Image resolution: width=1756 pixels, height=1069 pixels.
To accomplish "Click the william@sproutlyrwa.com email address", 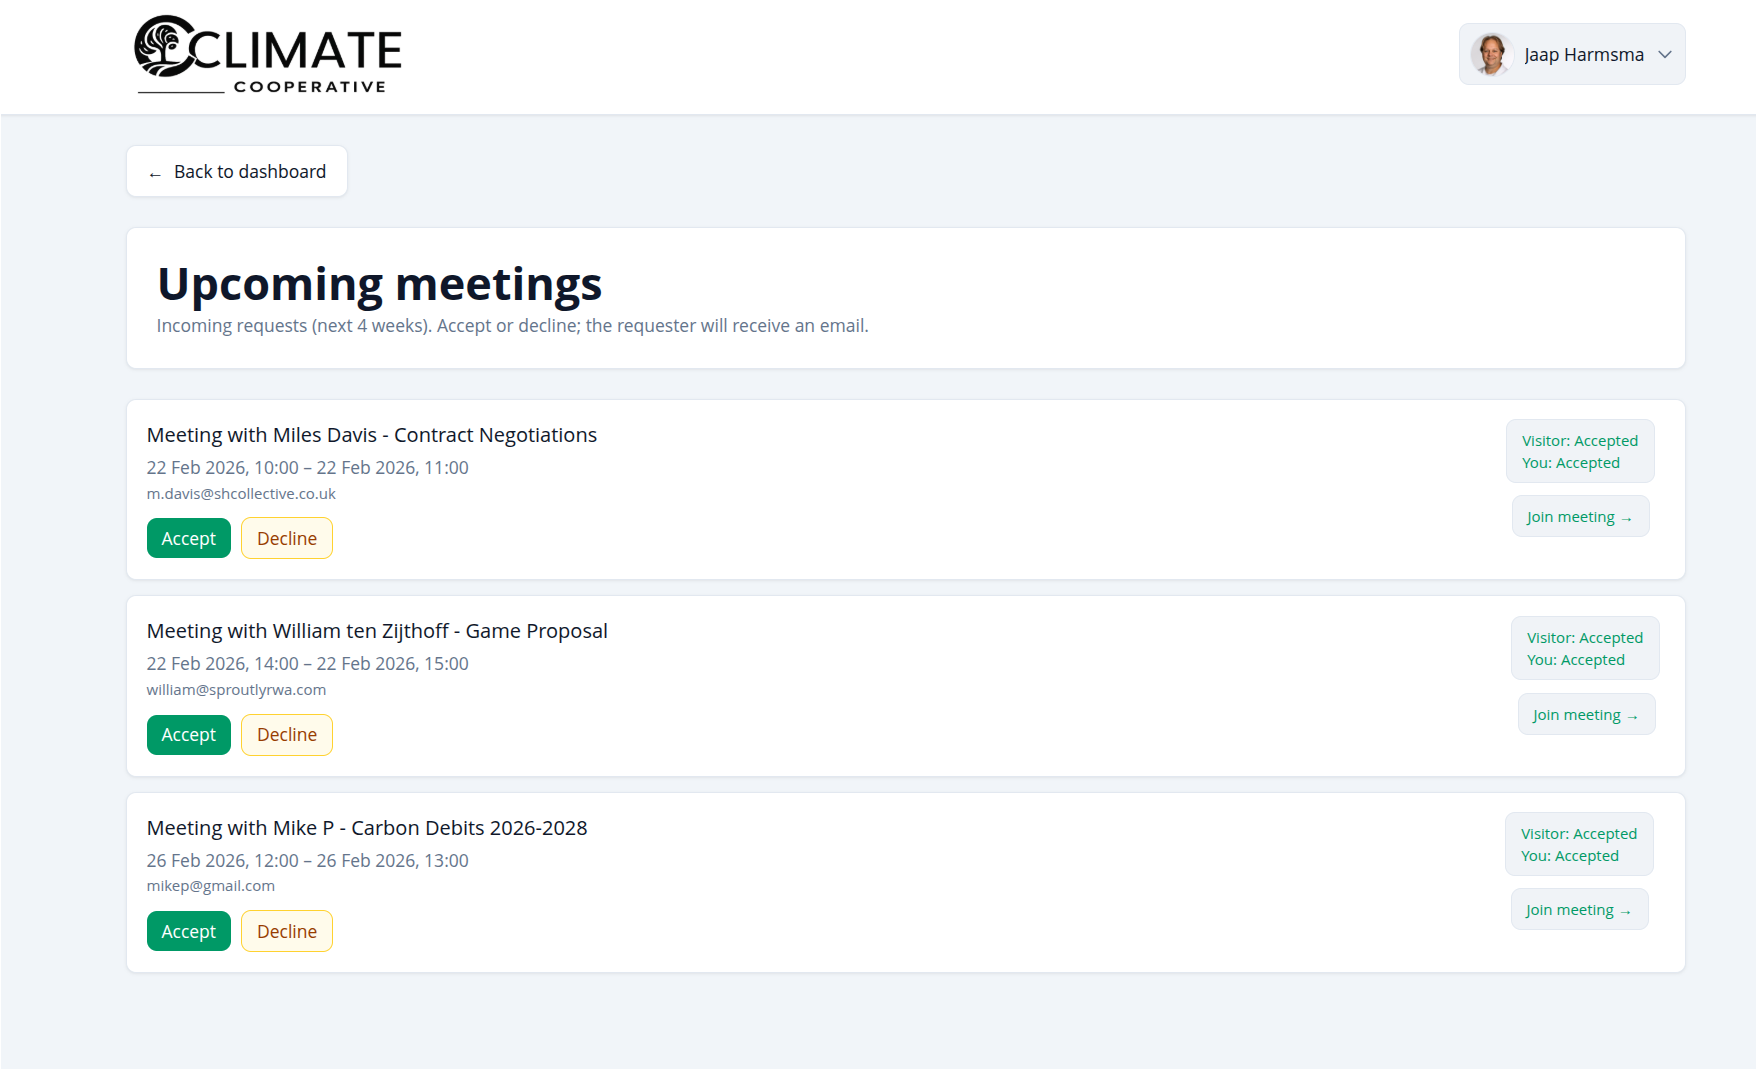I will [236, 690].
